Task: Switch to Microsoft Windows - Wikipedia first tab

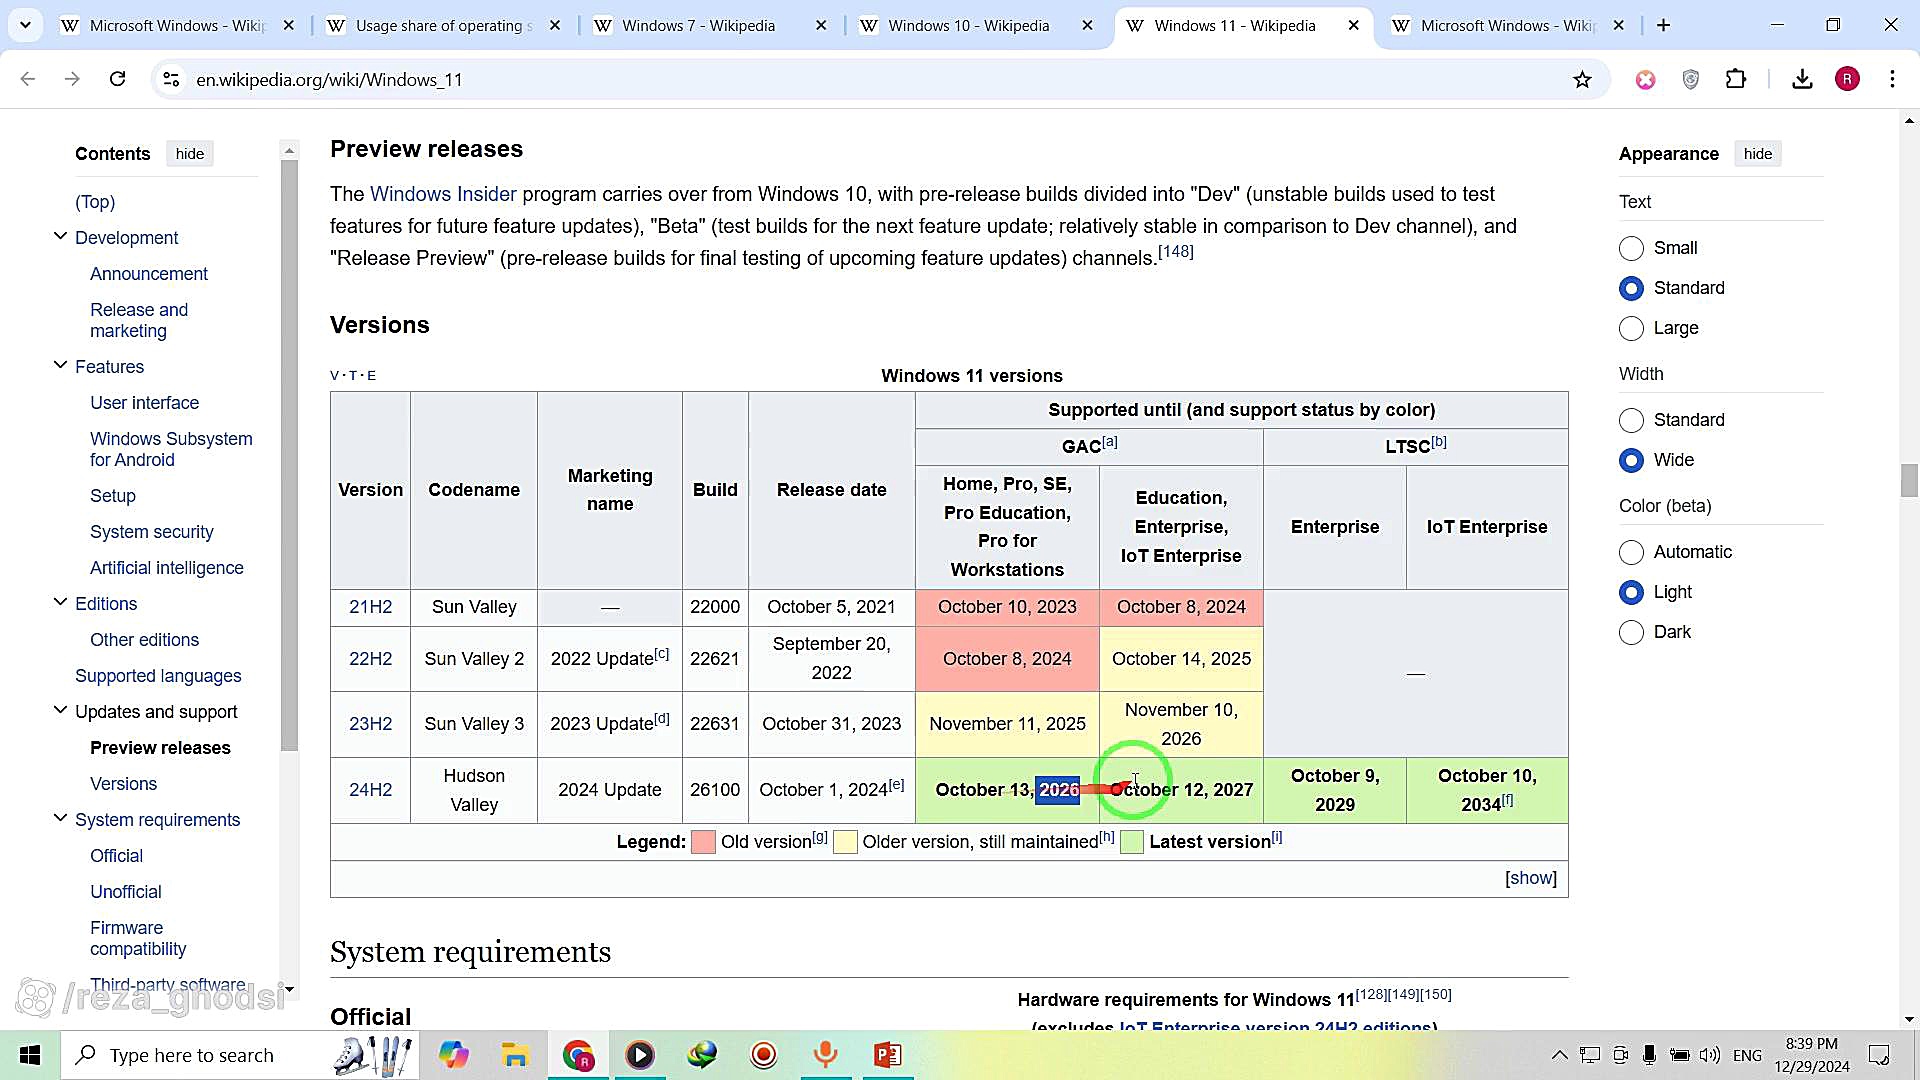Action: coord(177,25)
